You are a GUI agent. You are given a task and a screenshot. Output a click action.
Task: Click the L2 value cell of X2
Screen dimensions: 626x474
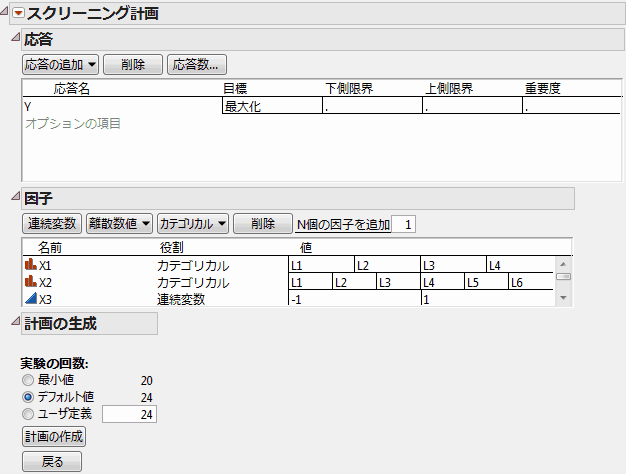(x=354, y=282)
